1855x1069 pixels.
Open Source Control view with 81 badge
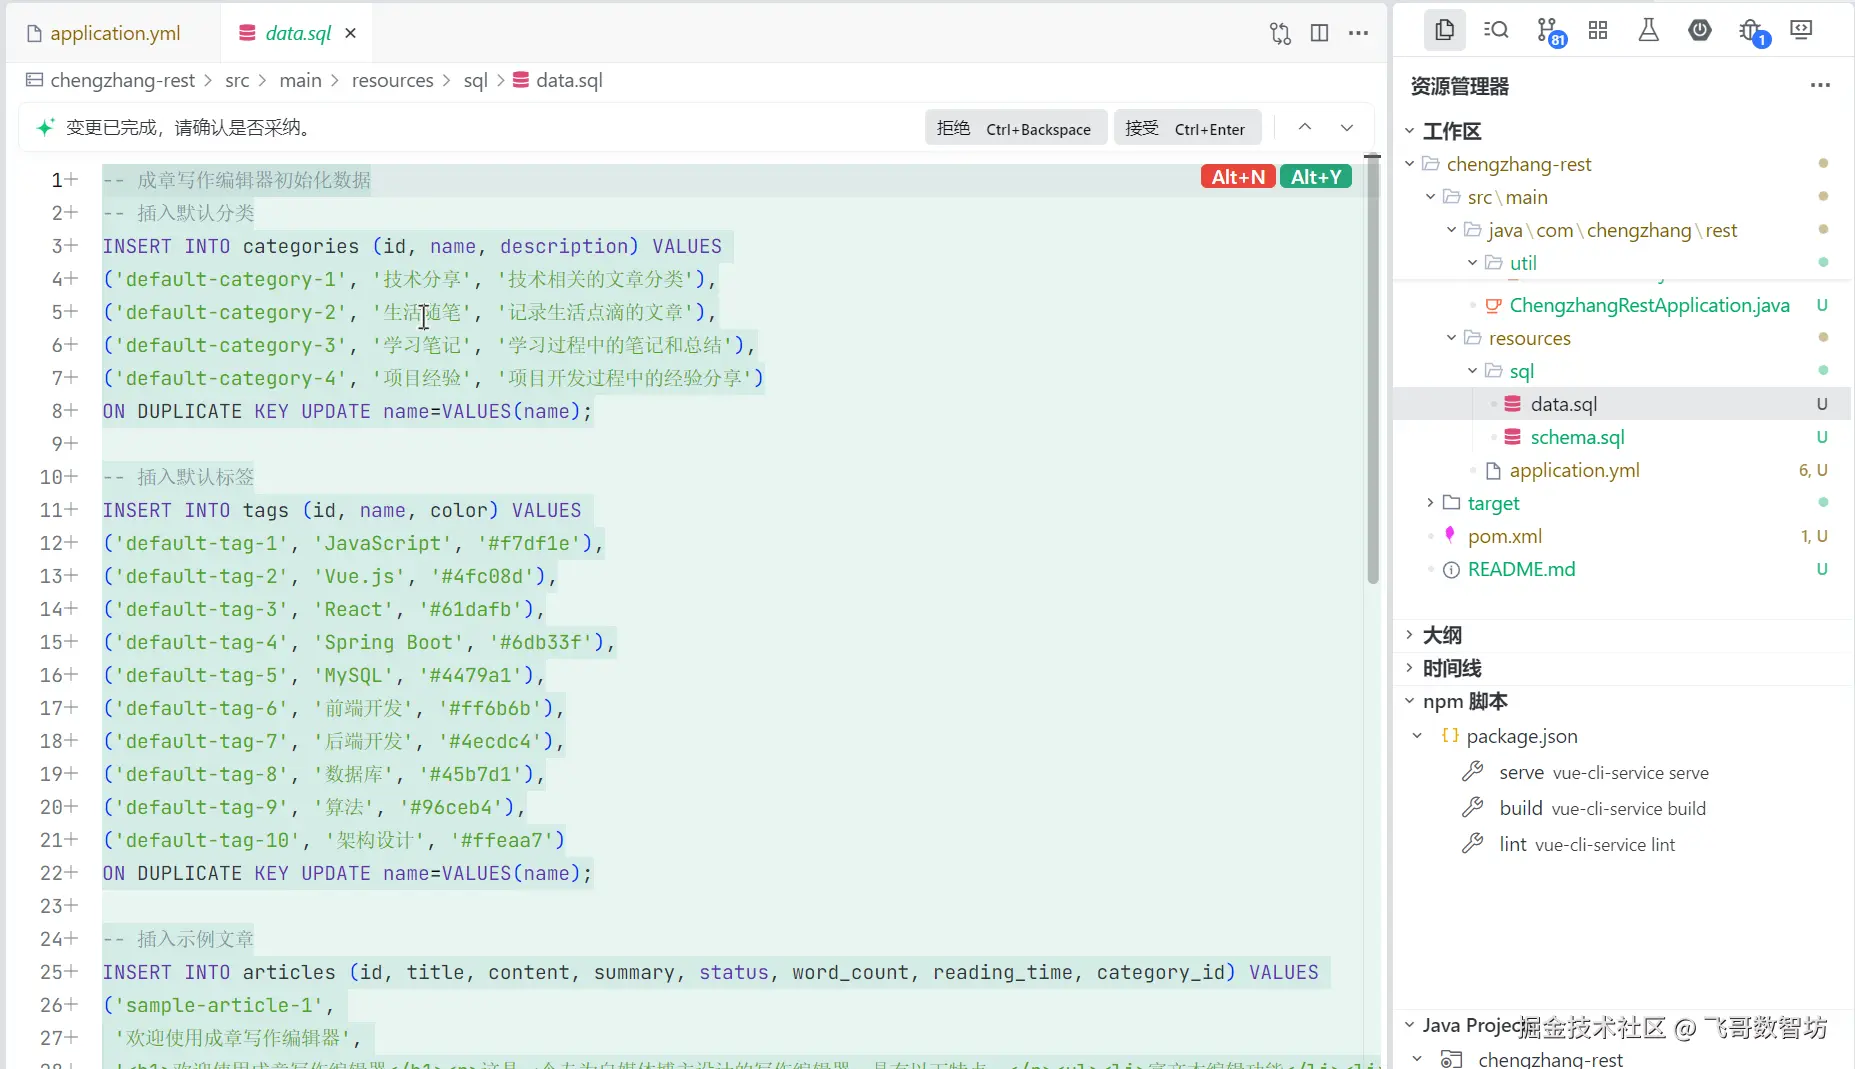[x=1549, y=31]
